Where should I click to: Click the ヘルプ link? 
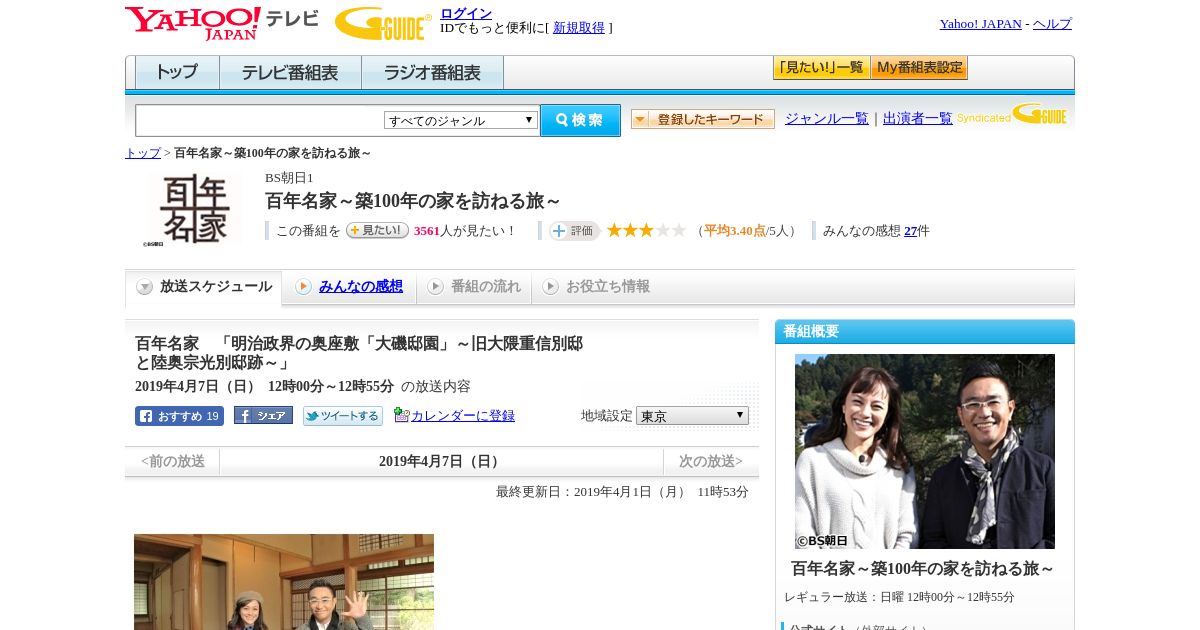tap(1052, 24)
